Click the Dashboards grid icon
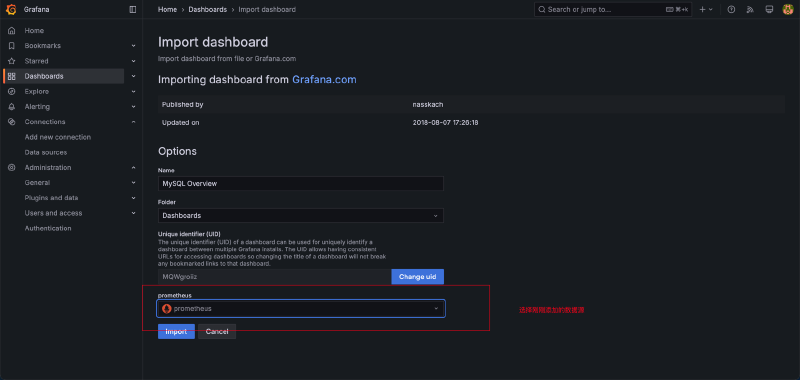 pyautogui.click(x=12, y=77)
